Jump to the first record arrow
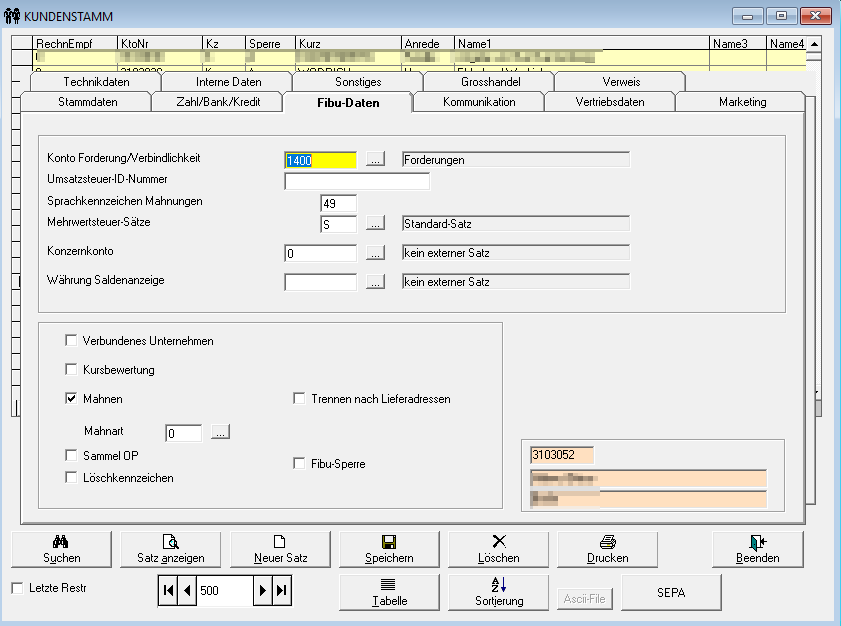 167,591
